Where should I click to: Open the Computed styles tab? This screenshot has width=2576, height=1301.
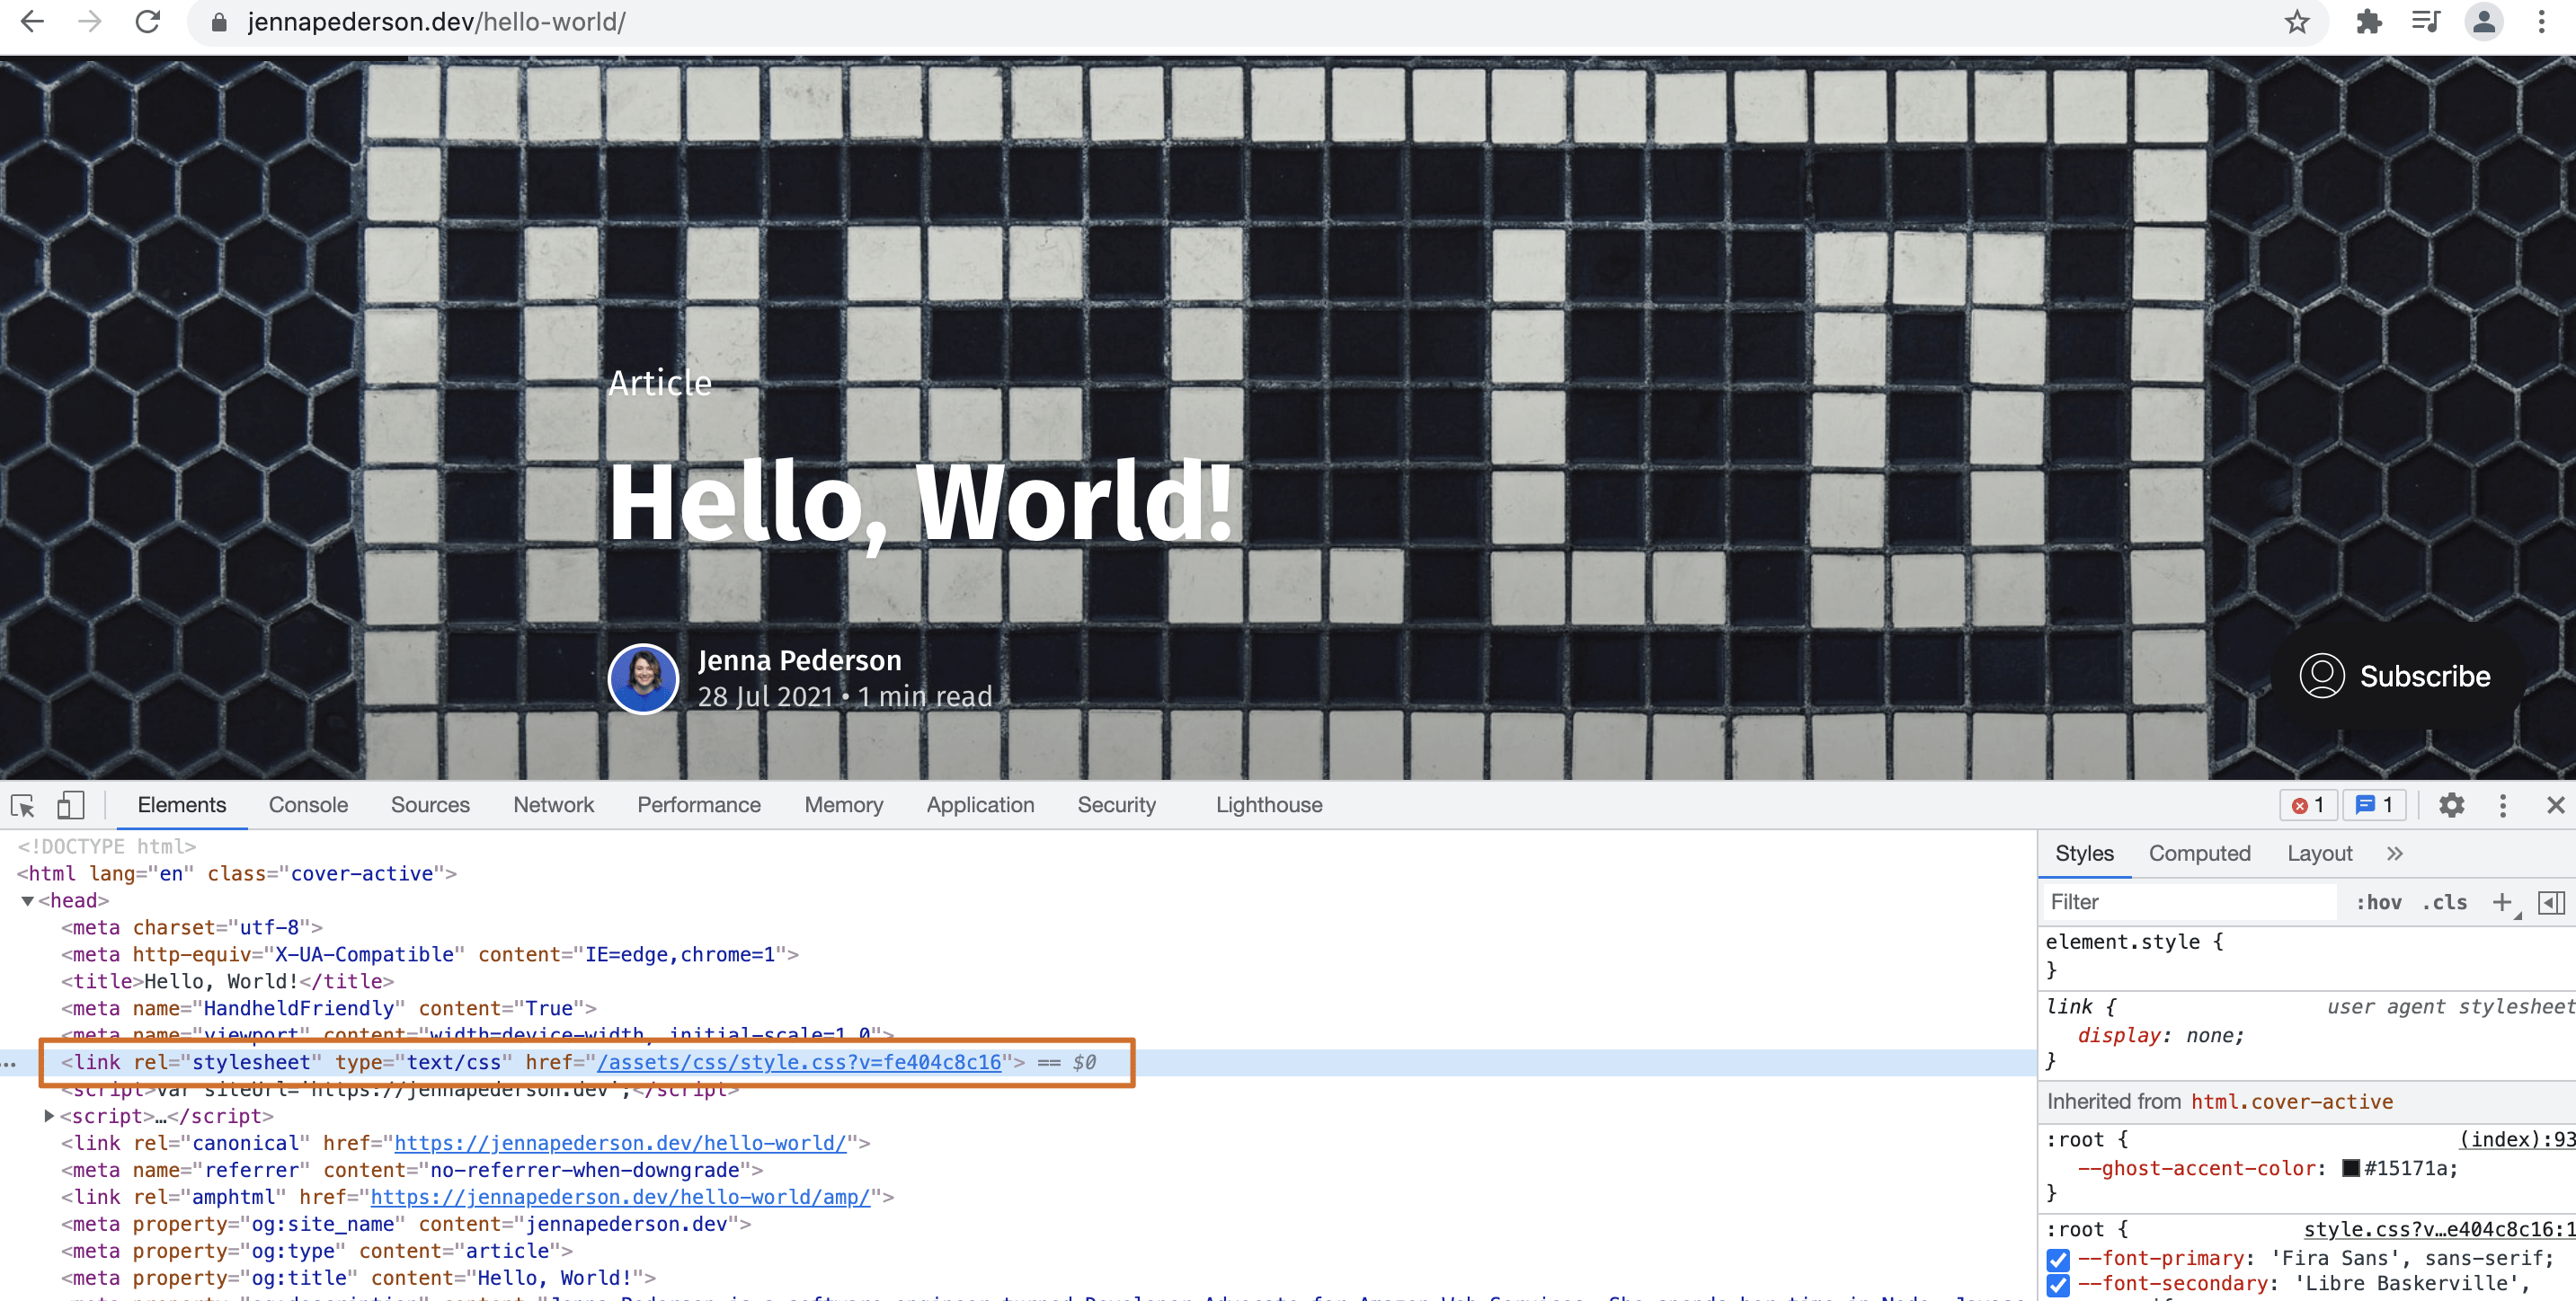(2200, 853)
